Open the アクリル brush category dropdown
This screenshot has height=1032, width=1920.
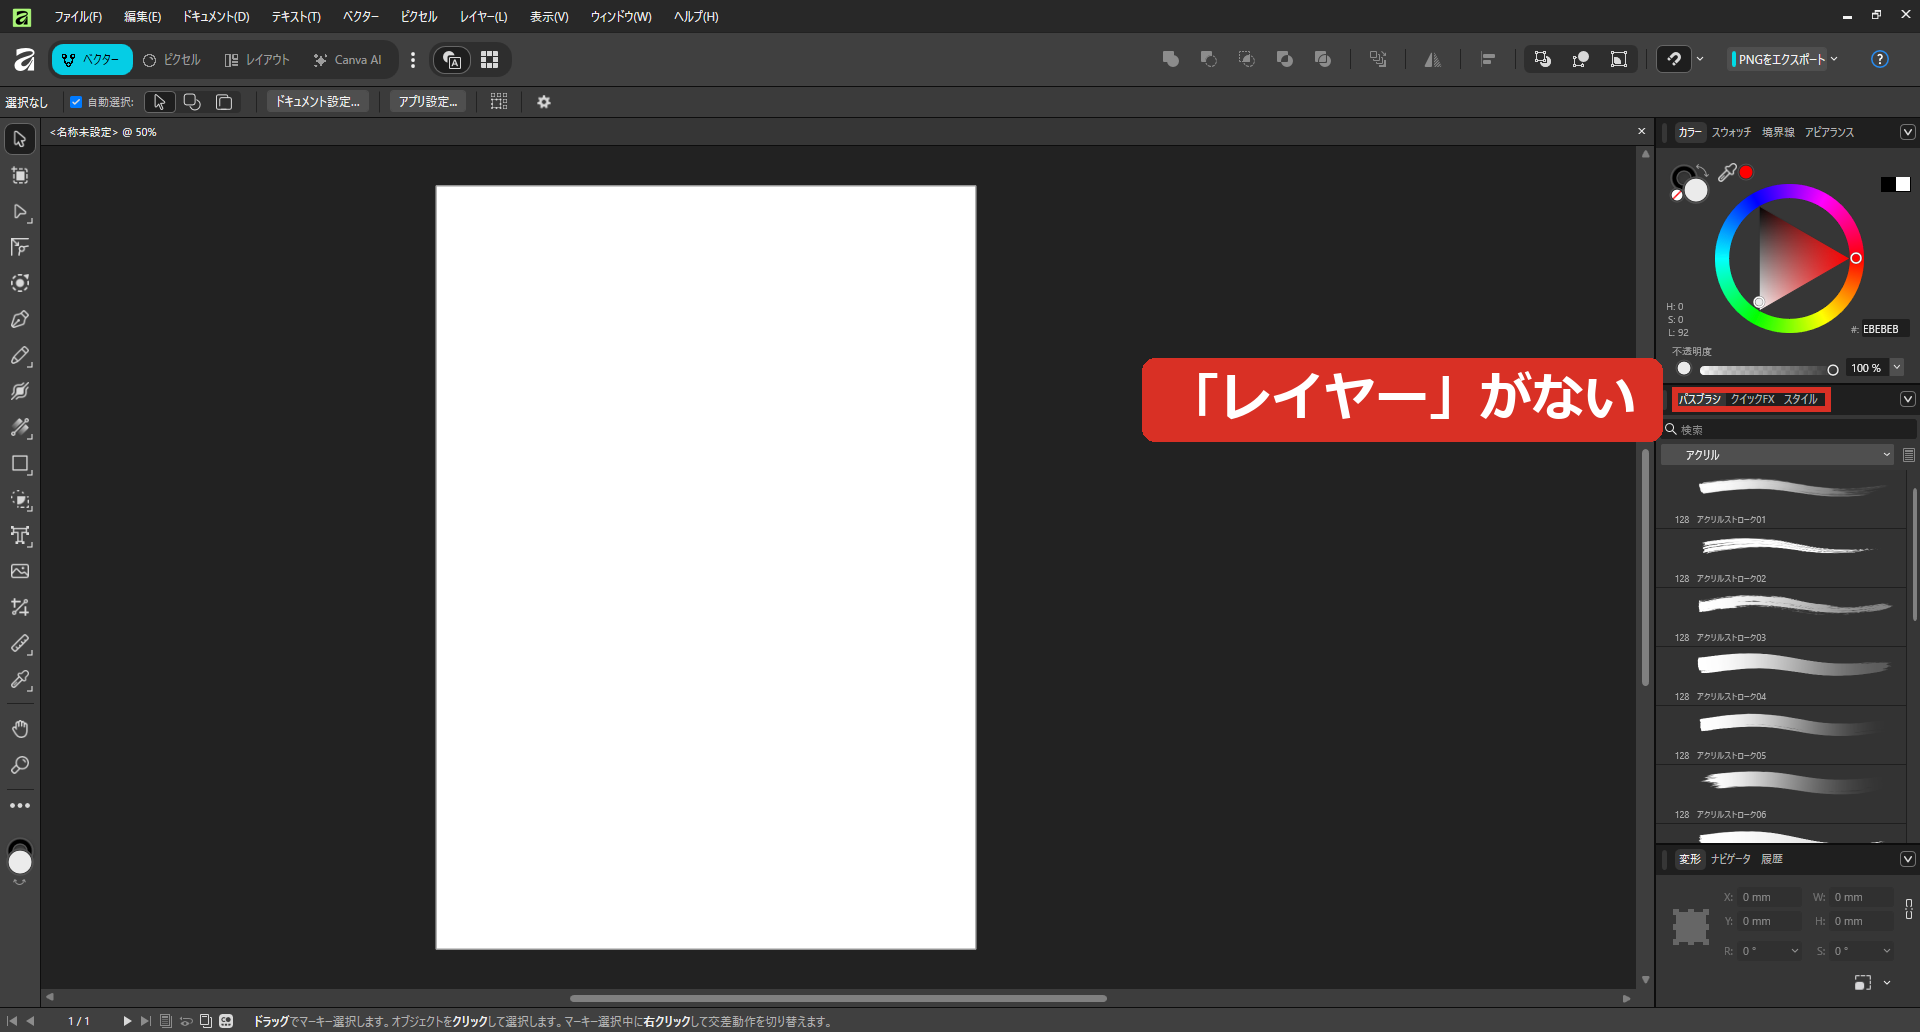1778,455
